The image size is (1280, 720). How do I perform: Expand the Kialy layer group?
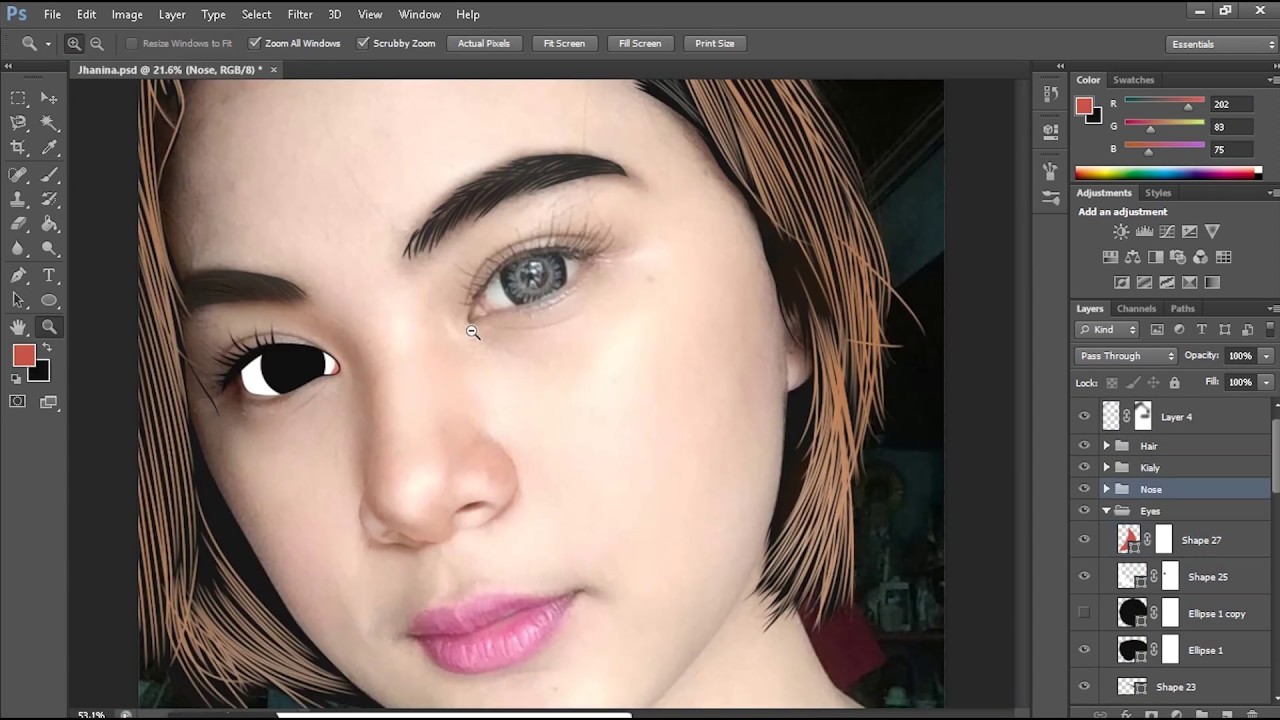(x=1106, y=467)
